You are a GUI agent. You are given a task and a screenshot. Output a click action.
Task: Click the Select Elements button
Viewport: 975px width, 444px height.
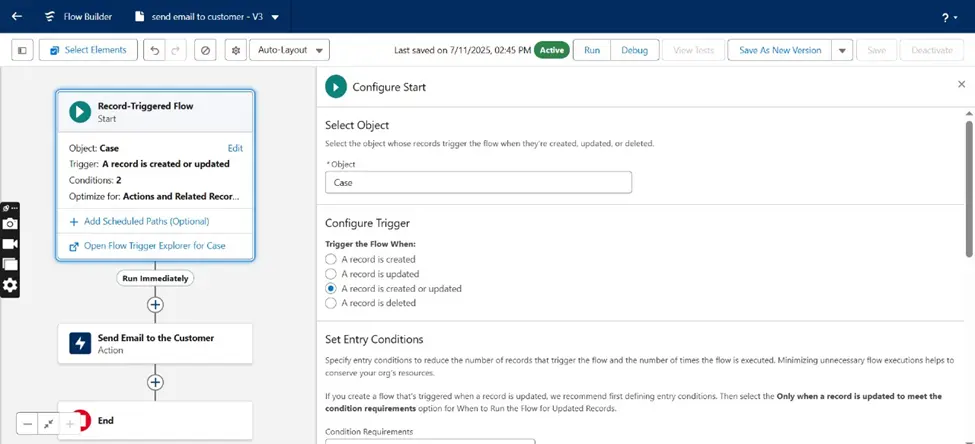coord(88,50)
